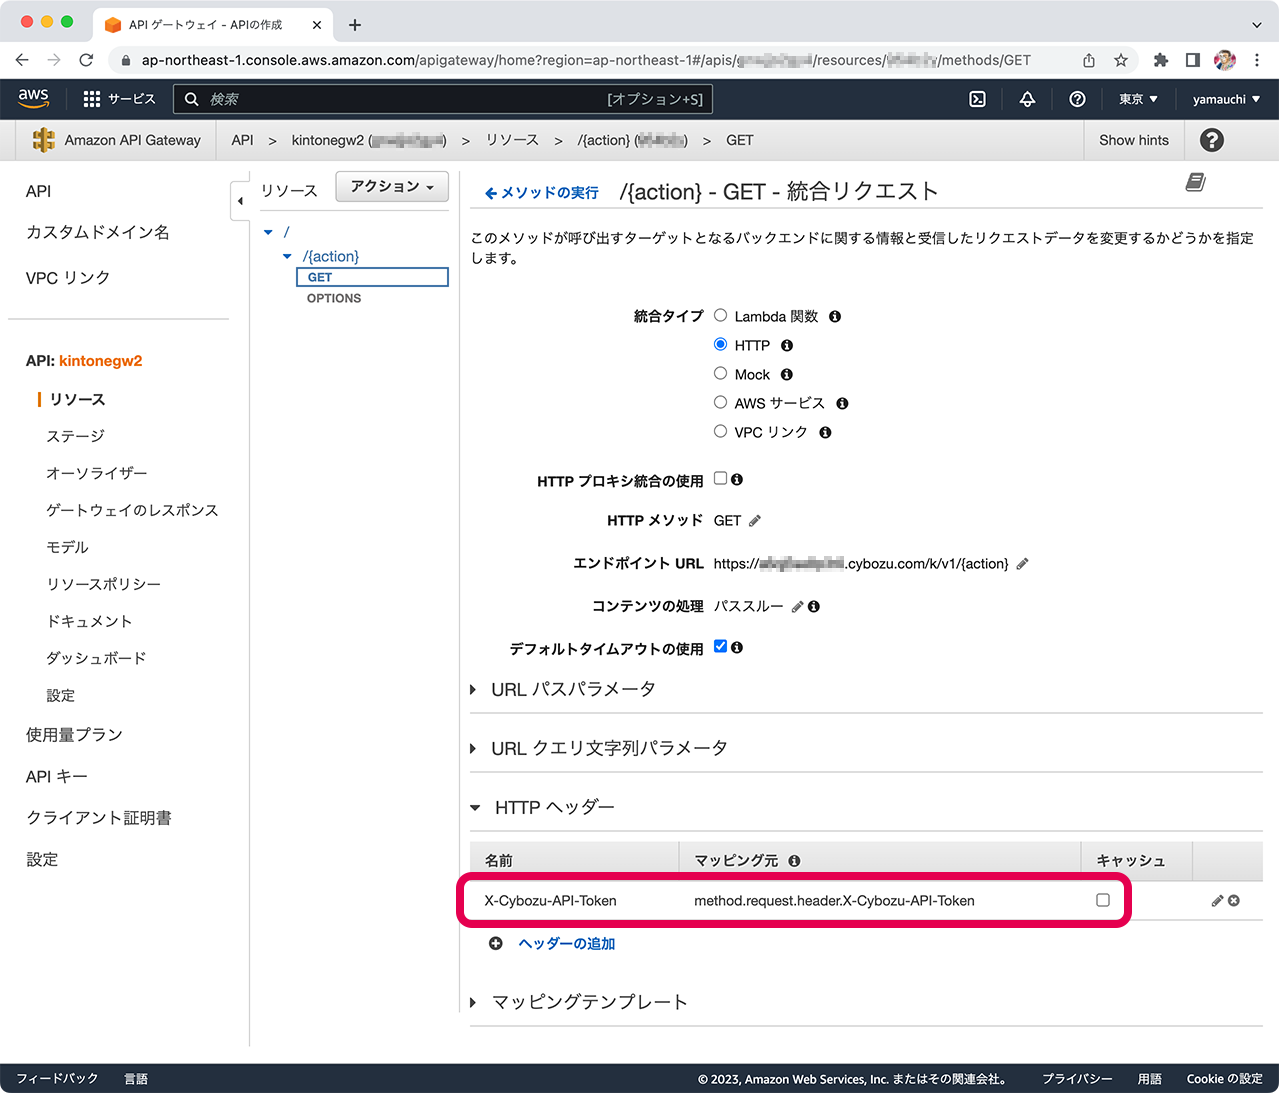Collapse the /{action} resource node
The height and width of the screenshot is (1093, 1279).
(288, 257)
